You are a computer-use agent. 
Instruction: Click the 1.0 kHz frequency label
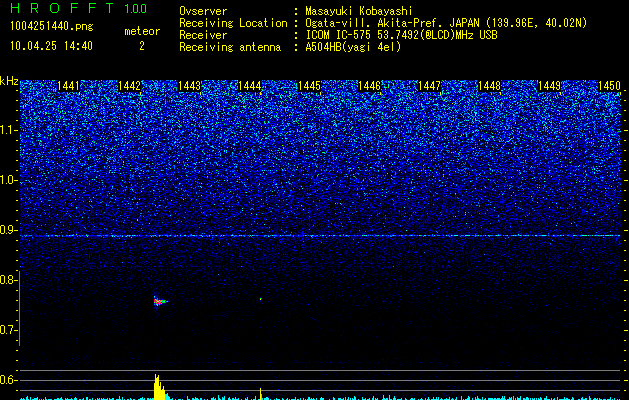[x=8, y=180]
